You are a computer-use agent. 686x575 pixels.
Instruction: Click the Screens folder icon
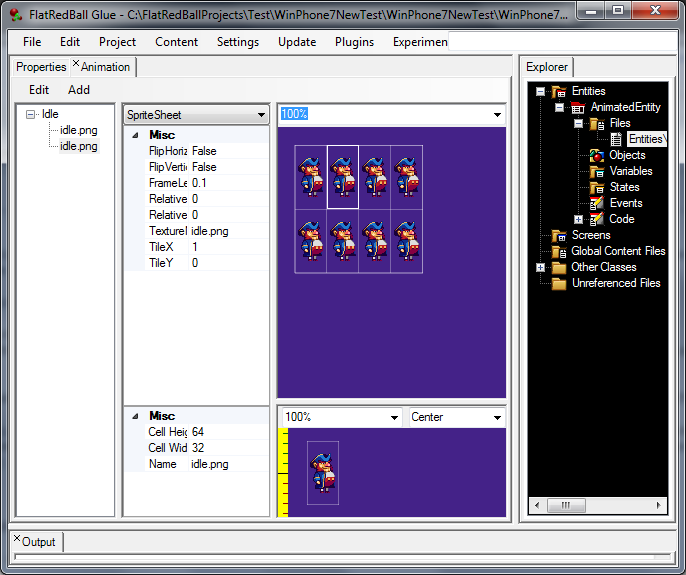pyautogui.click(x=558, y=235)
